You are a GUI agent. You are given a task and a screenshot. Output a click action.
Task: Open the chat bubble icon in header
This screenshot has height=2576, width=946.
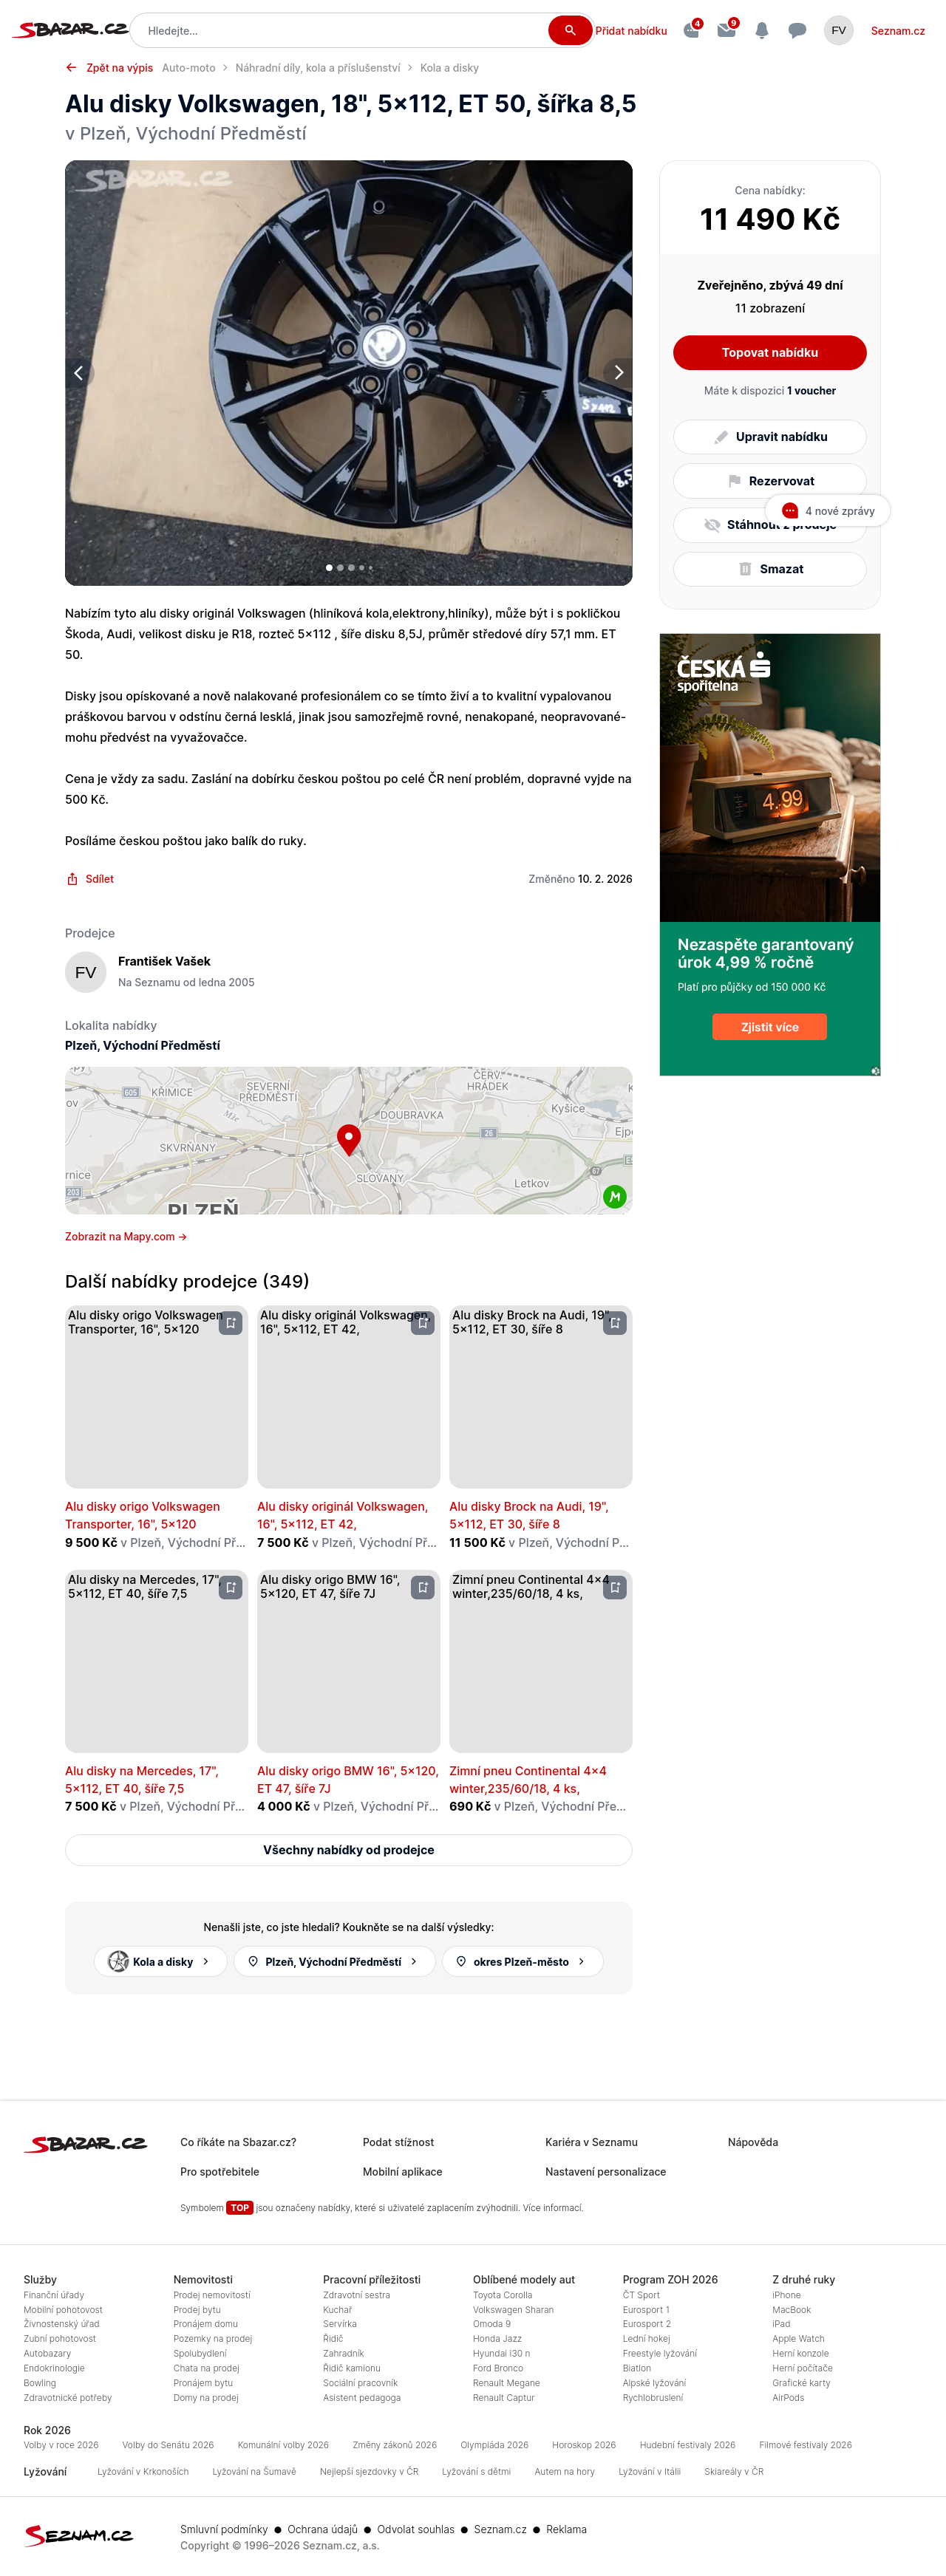797,31
